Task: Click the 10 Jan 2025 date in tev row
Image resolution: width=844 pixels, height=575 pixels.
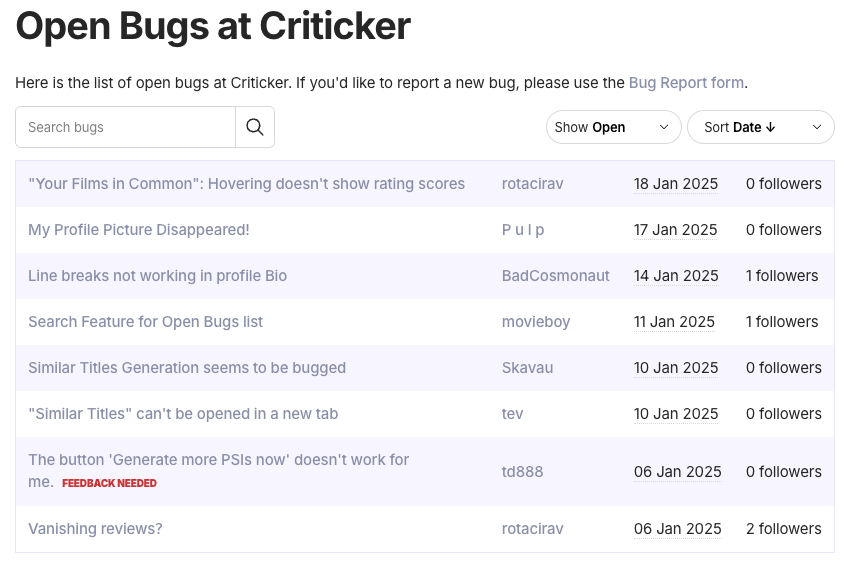Action: [676, 414]
